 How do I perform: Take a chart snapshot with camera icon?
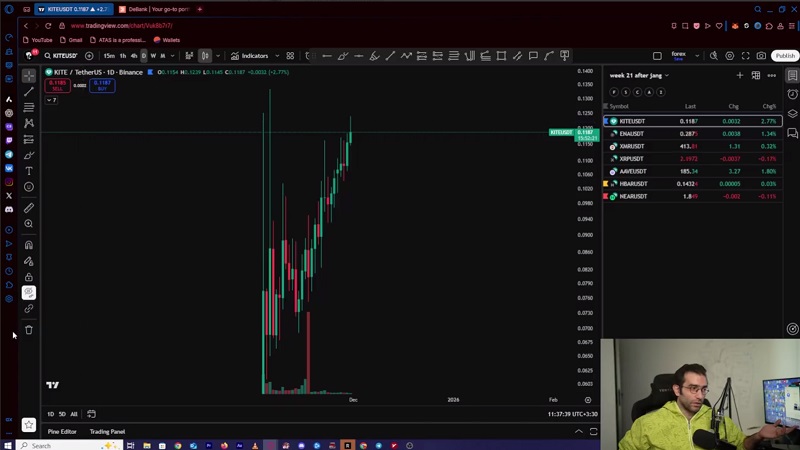[x=762, y=56]
